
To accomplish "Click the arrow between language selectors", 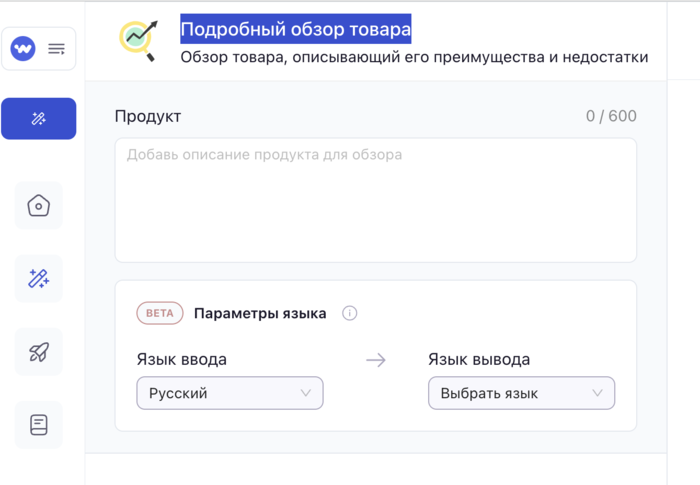I will pyautogui.click(x=375, y=360).
